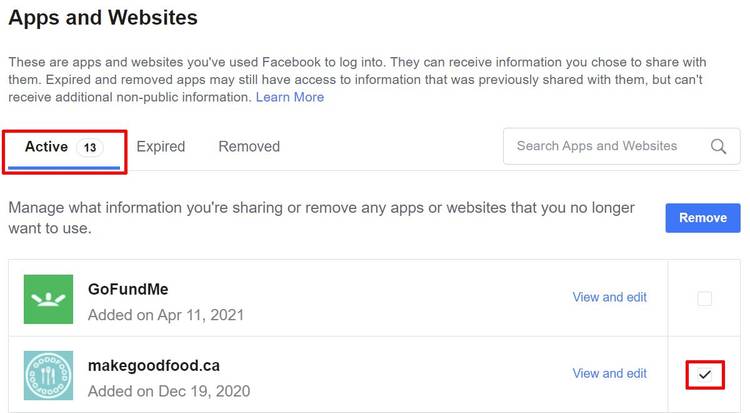The image size is (750, 413).
Task: Click the Apps and Websites heading
Action: [103, 17]
